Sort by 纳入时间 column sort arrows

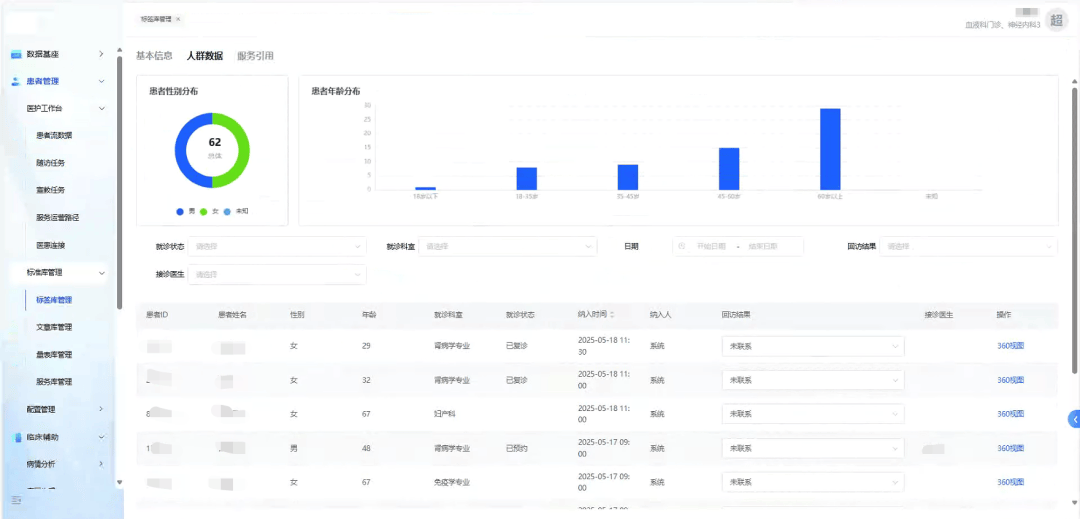[x=627, y=314]
